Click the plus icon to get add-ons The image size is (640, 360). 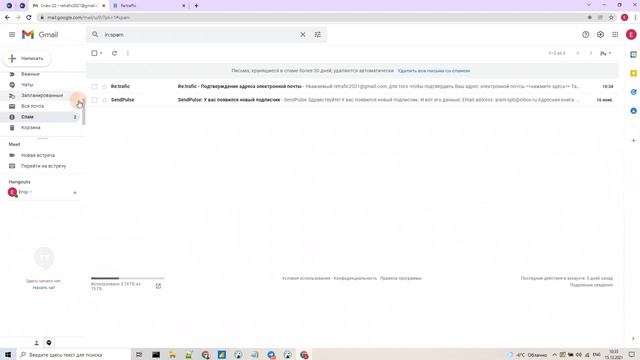[x=633, y=140]
